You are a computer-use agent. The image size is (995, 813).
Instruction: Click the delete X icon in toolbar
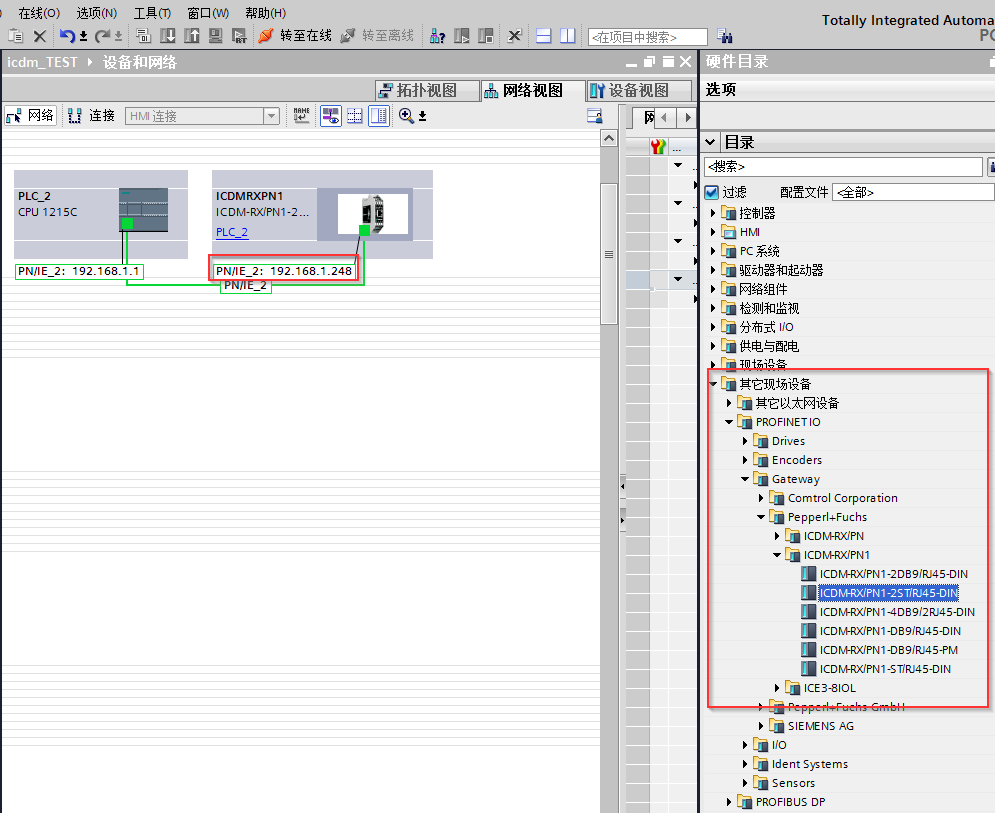(x=40, y=36)
